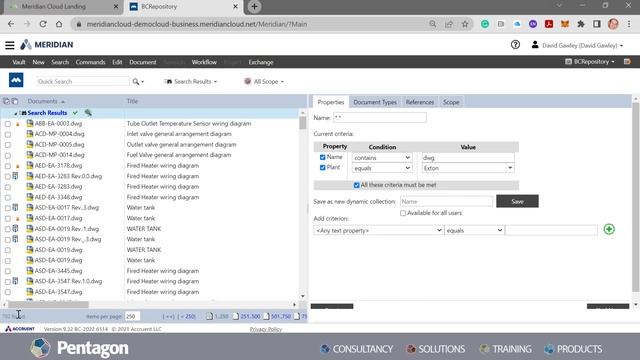
Task: Click the Save dynamic collection button
Action: tap(517, 201)
